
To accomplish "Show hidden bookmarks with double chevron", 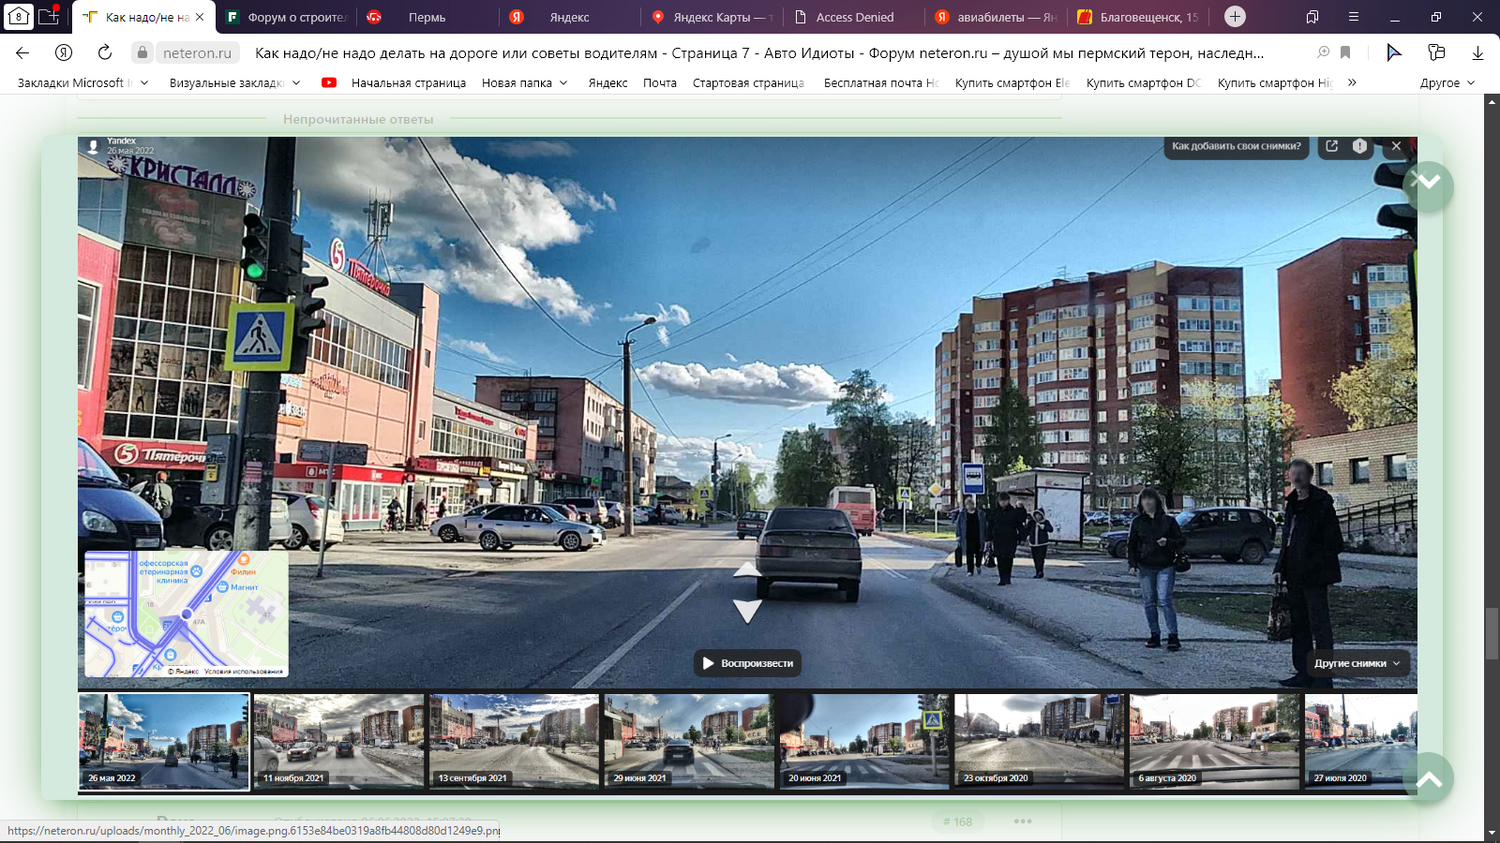I will [x=1352, y=83].
